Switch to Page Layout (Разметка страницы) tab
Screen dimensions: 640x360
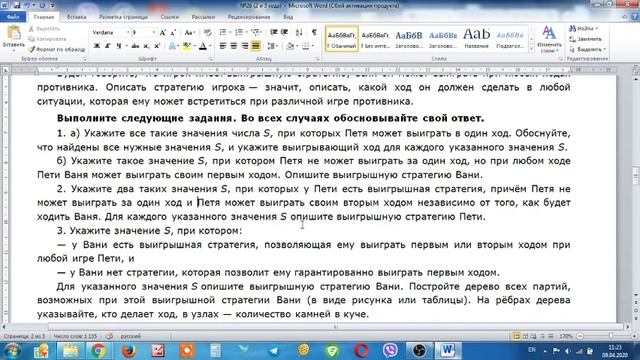pyautogui.click(x=123, y=17)
